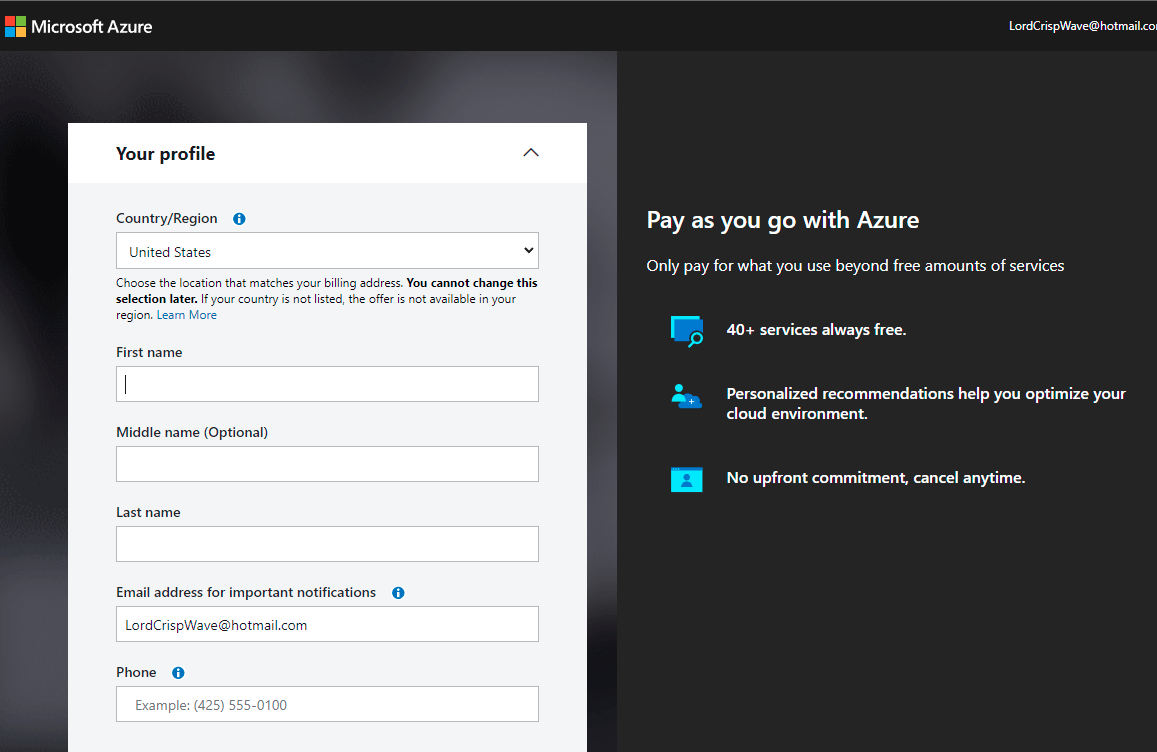The height and width of the screenshot is (752, 1157).
Task: Click the Microsoft Azure logo
Action: [78, 27]
